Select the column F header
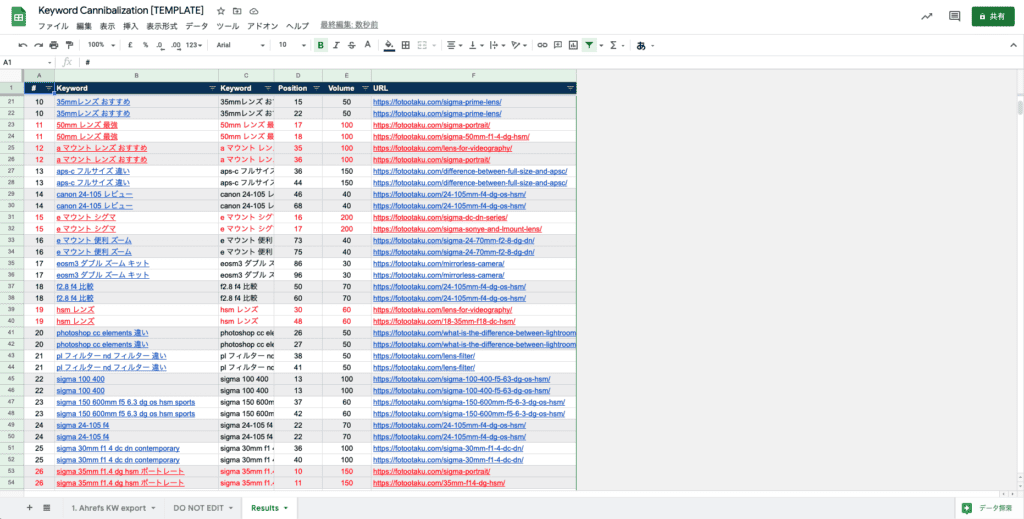 [x=474, y=75]
